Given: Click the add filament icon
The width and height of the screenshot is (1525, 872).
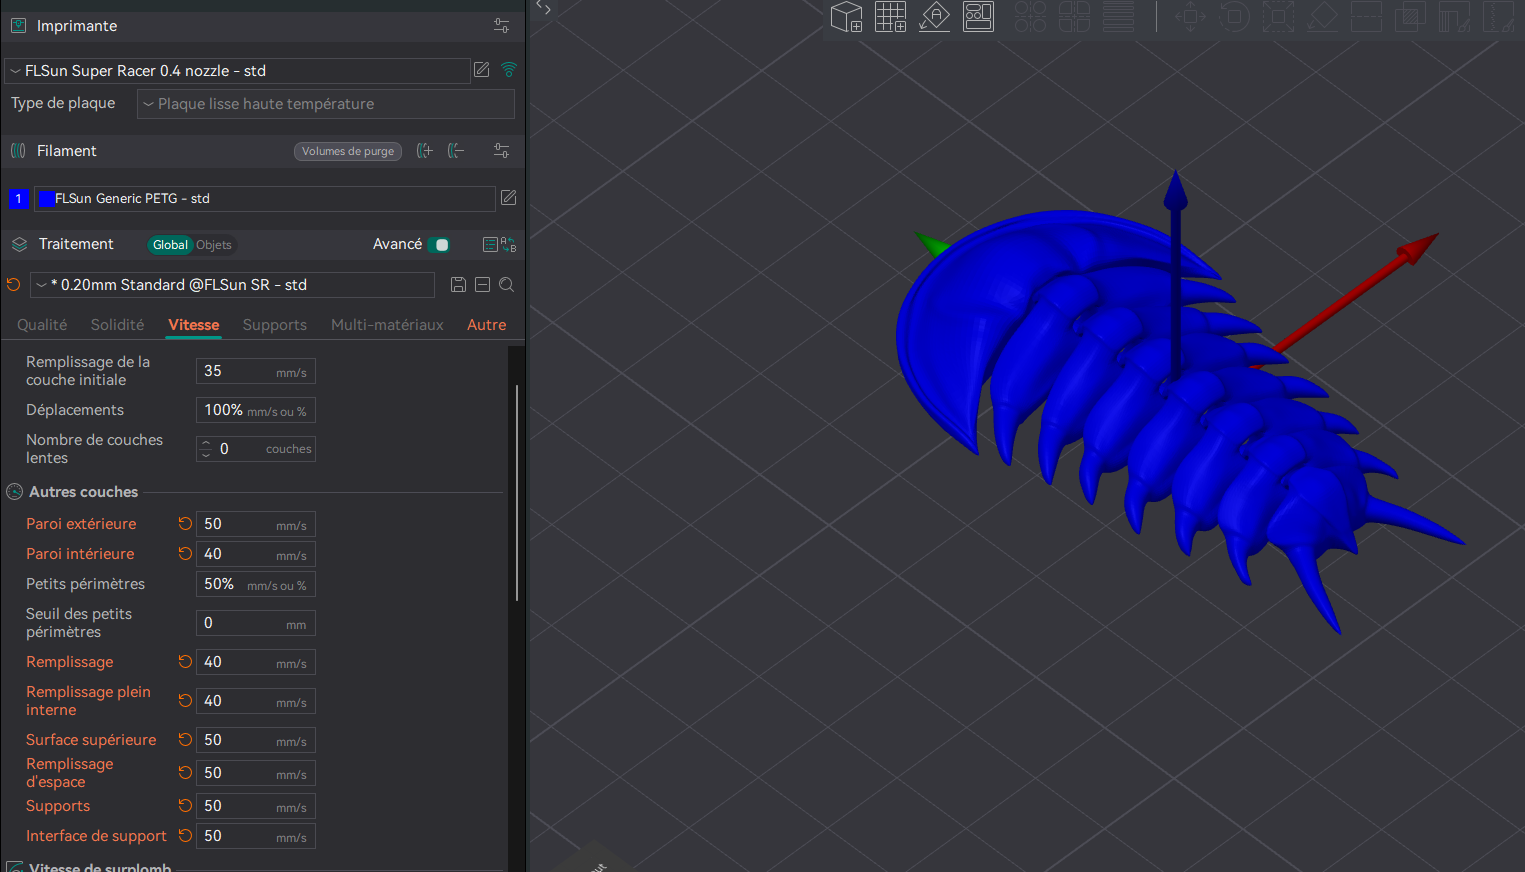Looking at the screenshot, I should [x=425, y=151].
